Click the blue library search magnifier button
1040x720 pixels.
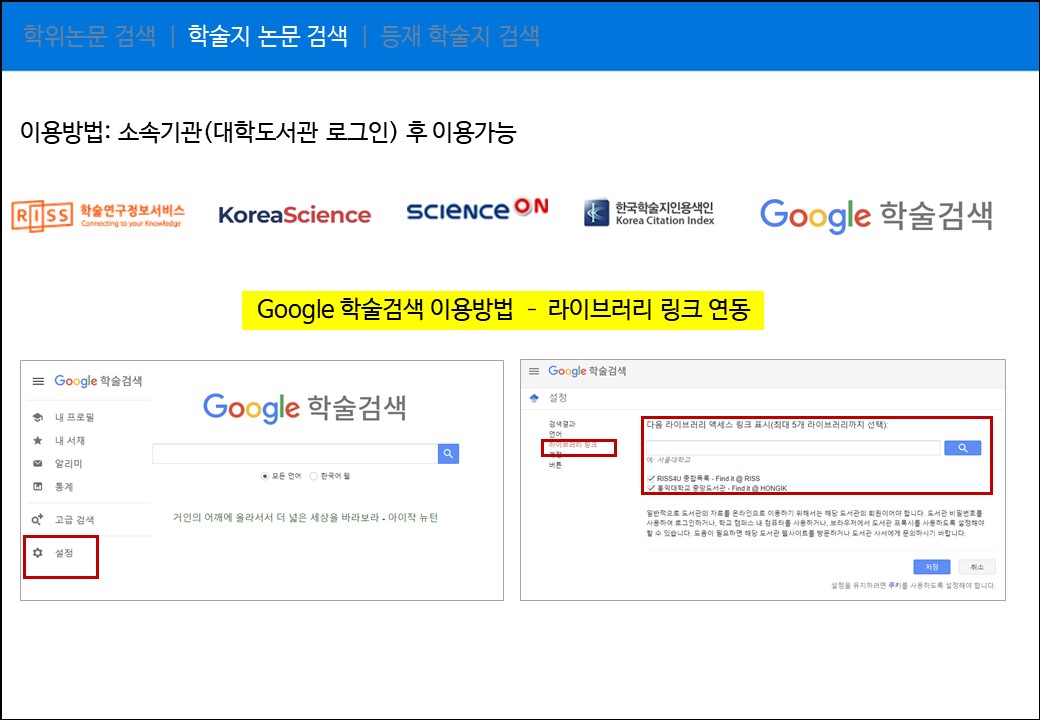click(x=962, y=448)
